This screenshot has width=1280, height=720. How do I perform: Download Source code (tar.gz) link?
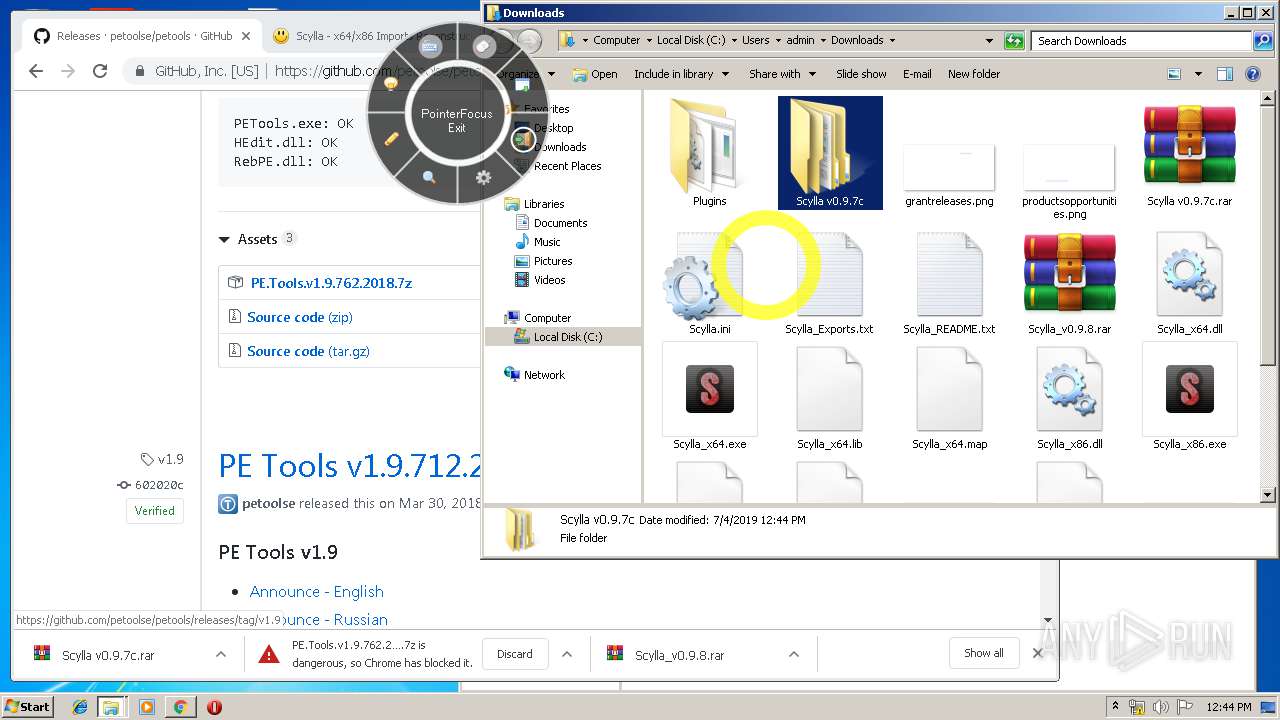(308, 351)
